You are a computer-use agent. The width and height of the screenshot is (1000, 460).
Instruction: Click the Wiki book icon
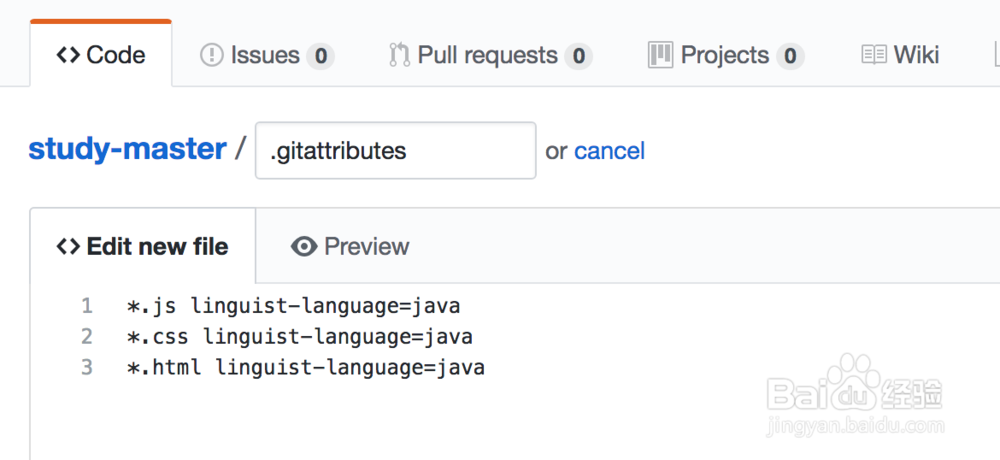874,55
